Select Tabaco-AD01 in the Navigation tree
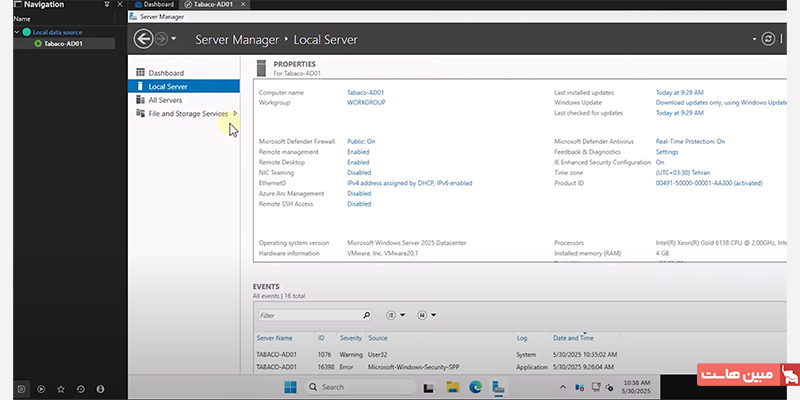Viewport: 800px width, 400px height. (63, 43)
